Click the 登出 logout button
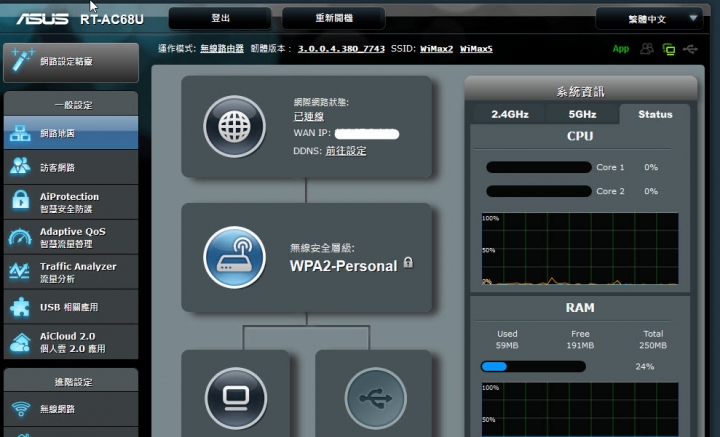This screenshot has height=437, width=720. click(x=220, y=18)
